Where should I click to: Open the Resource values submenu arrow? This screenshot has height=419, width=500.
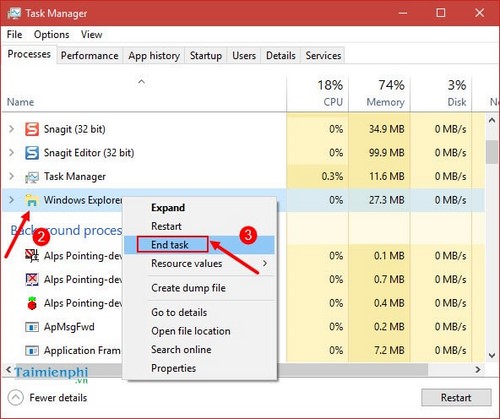(265, 263)
